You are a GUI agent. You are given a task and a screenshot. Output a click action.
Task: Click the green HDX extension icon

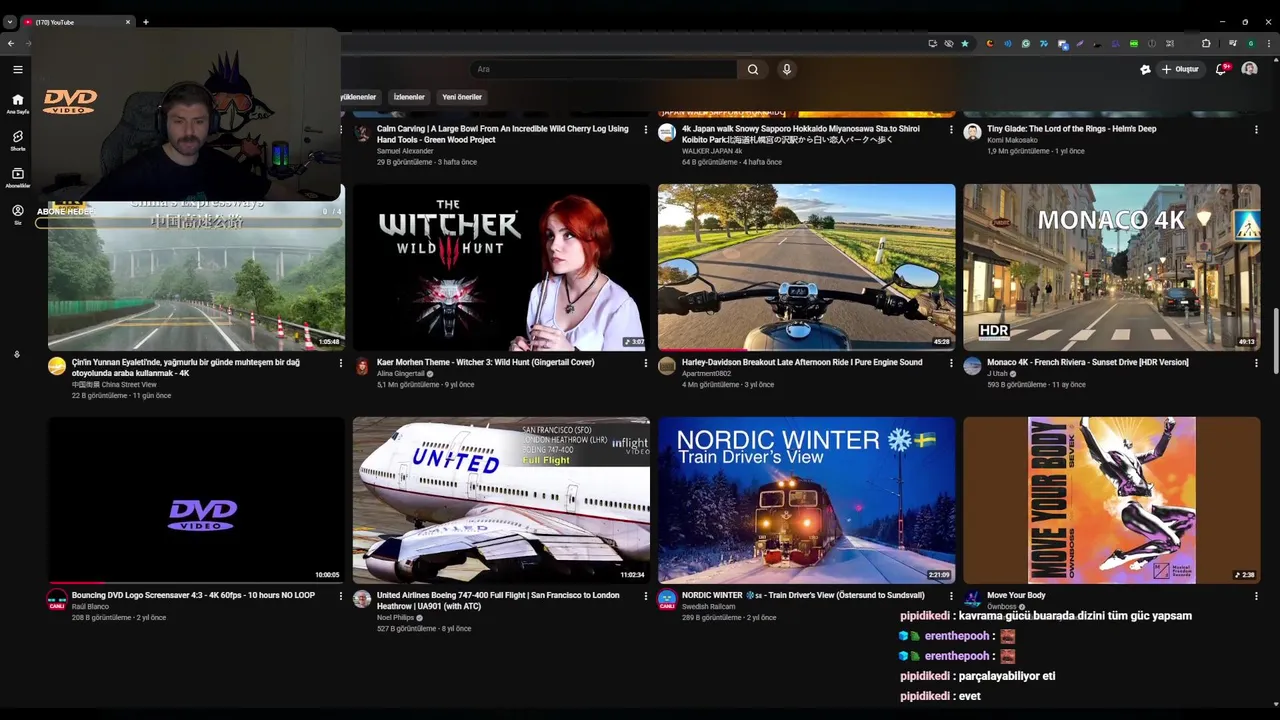click(1133, 43)
